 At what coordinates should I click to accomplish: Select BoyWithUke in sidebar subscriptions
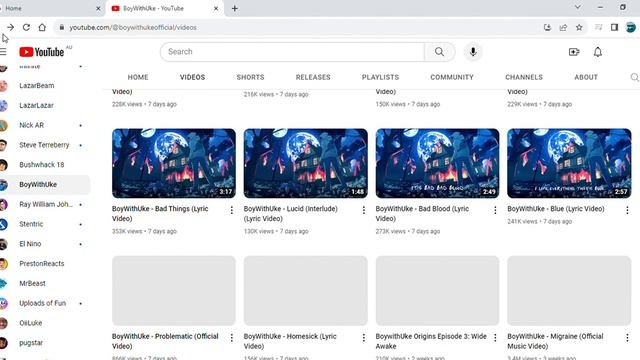[x=45, y=184]
